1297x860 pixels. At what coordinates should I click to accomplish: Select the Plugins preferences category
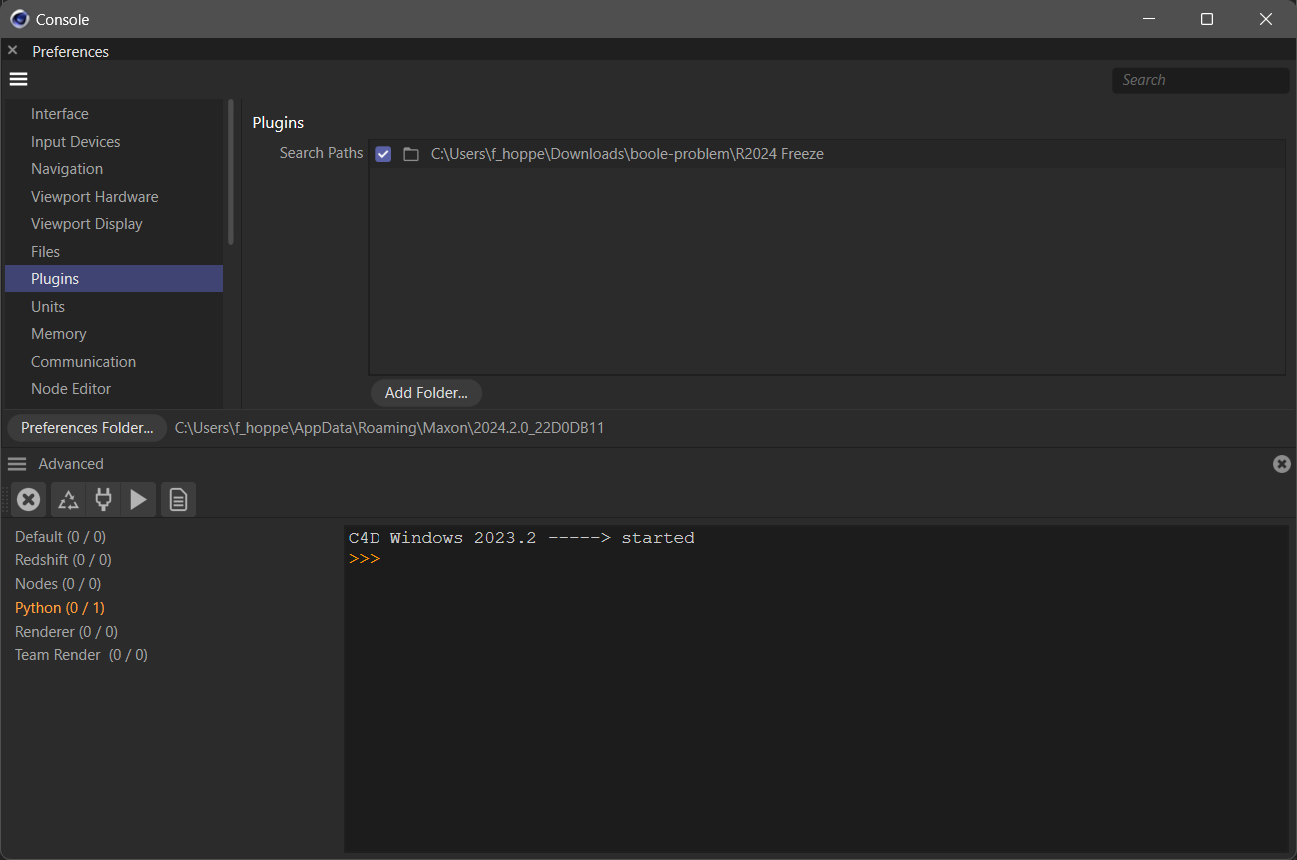[114, 279]
